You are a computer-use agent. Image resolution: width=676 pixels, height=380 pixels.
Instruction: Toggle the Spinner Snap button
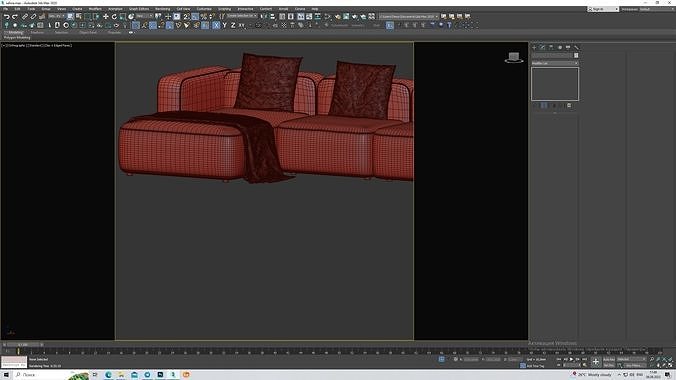coord(212,16)
